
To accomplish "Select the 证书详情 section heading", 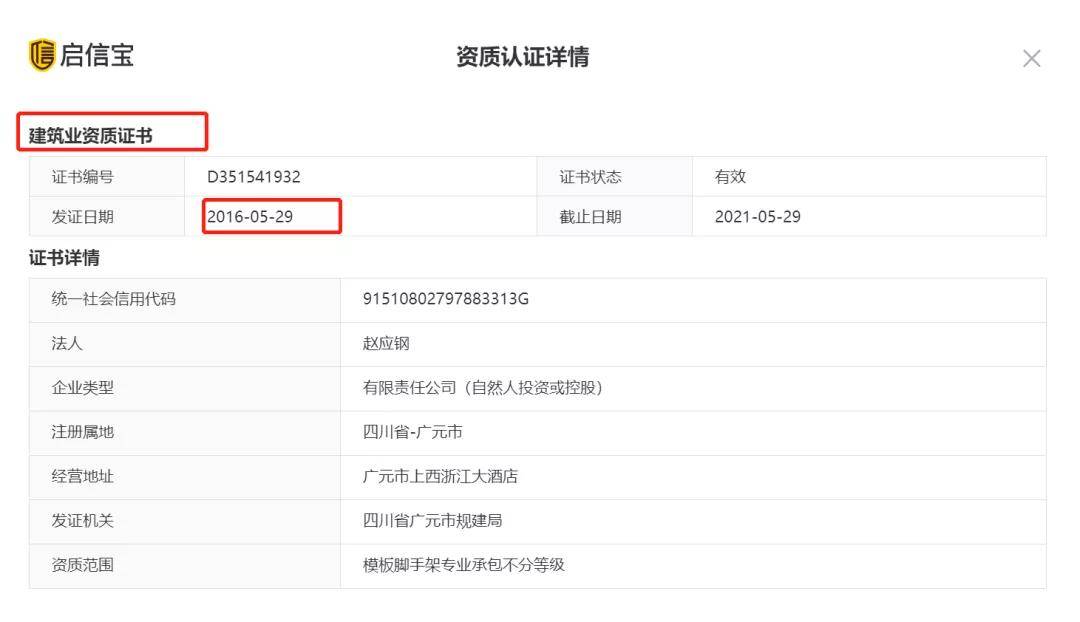I will 64,258.
